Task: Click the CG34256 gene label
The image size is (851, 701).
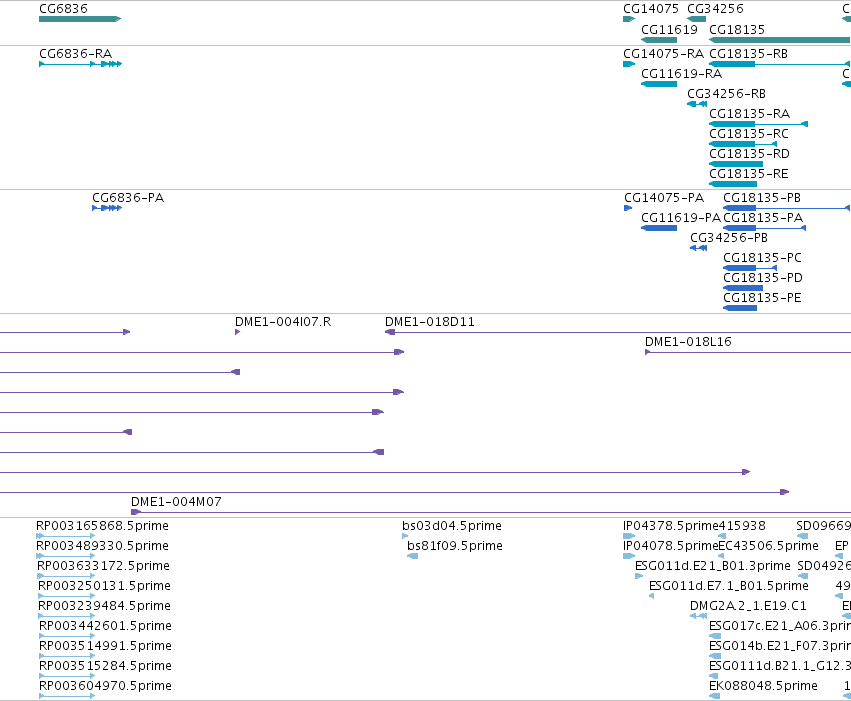Action: click(x=715, y=9)
